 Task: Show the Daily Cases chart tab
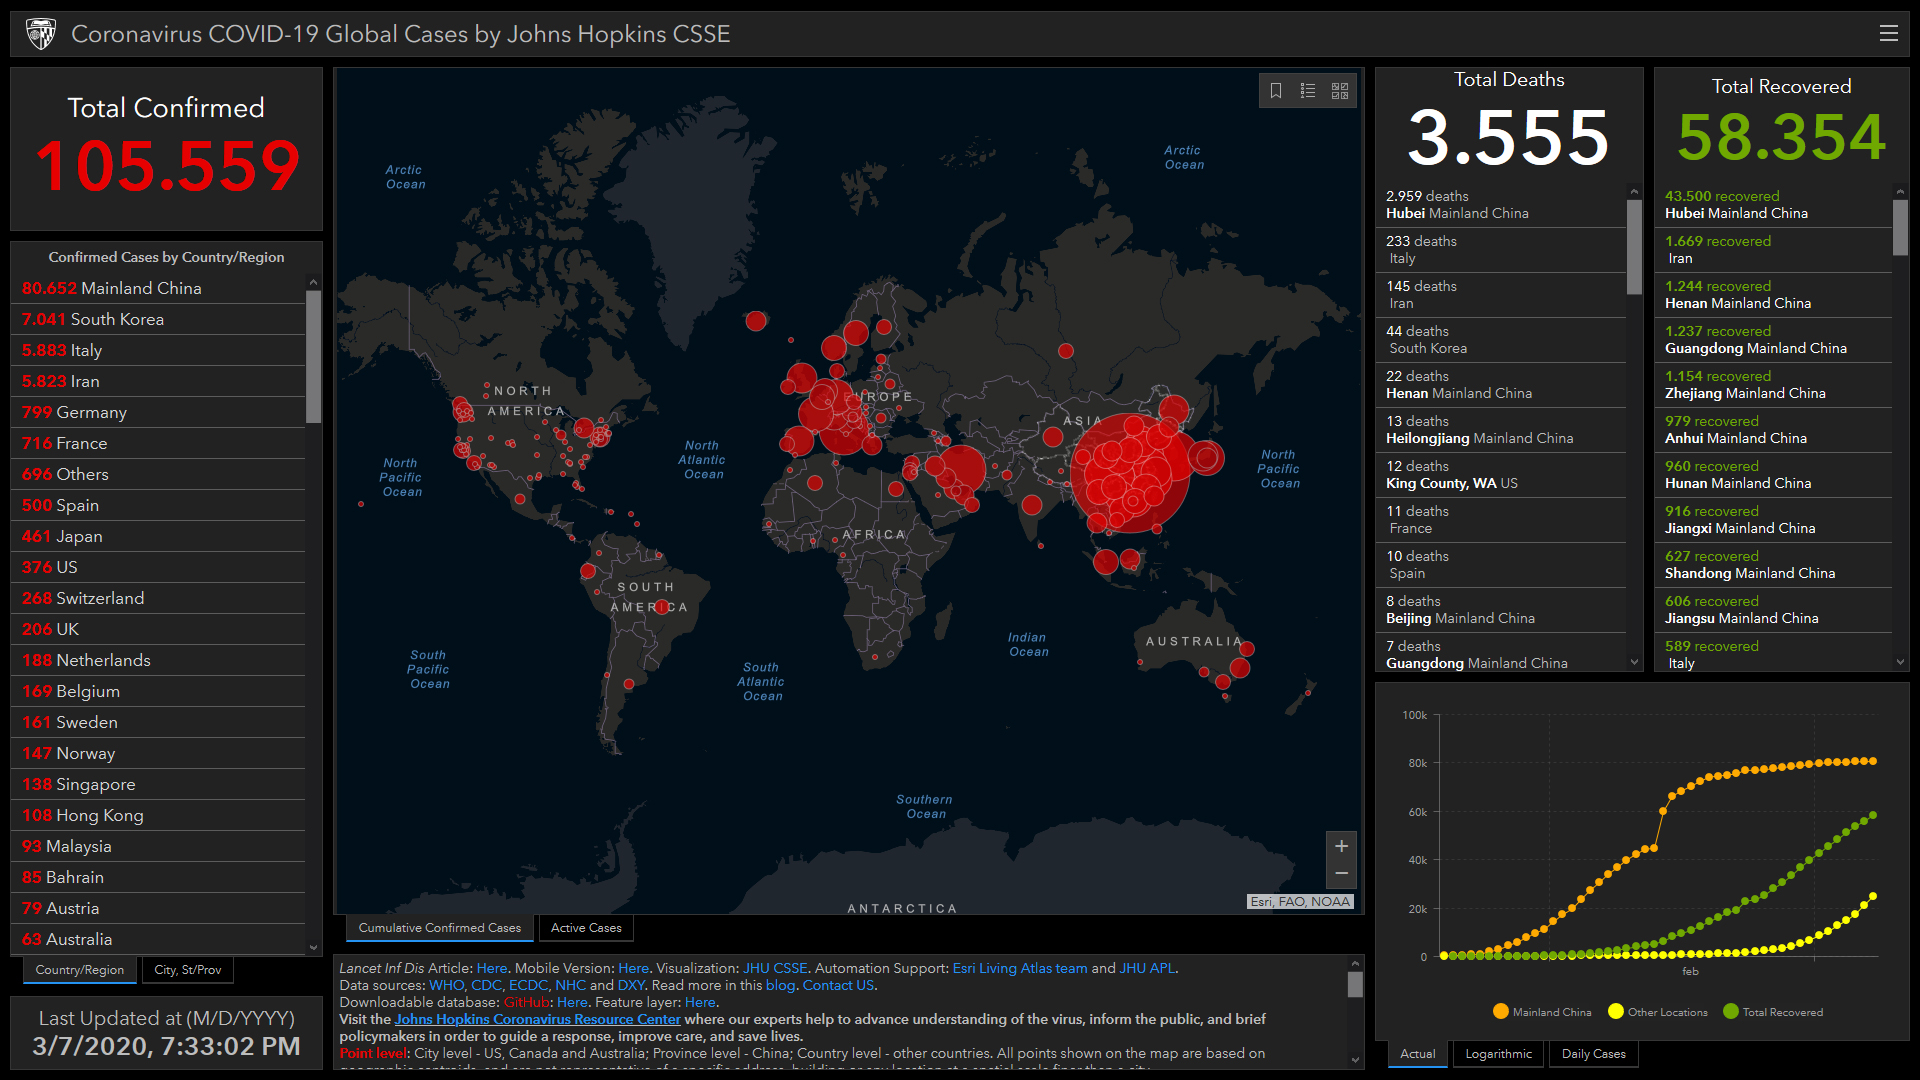1594,1054
